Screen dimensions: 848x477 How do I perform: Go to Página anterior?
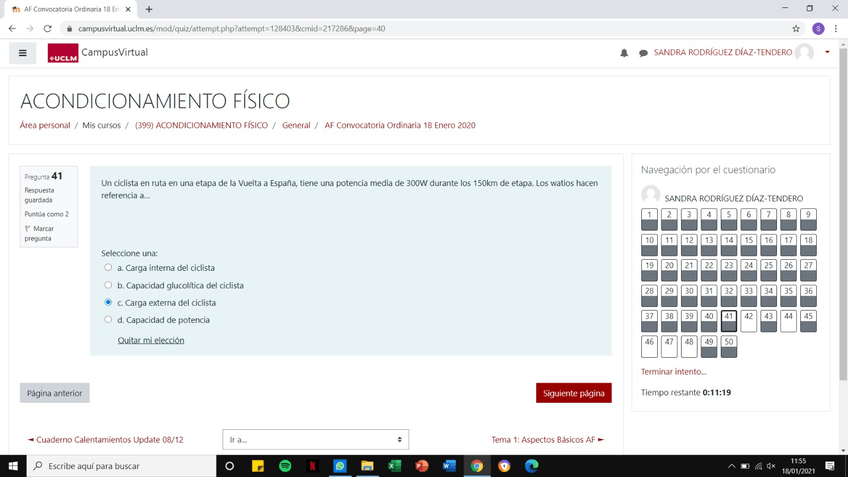point(55,393)
